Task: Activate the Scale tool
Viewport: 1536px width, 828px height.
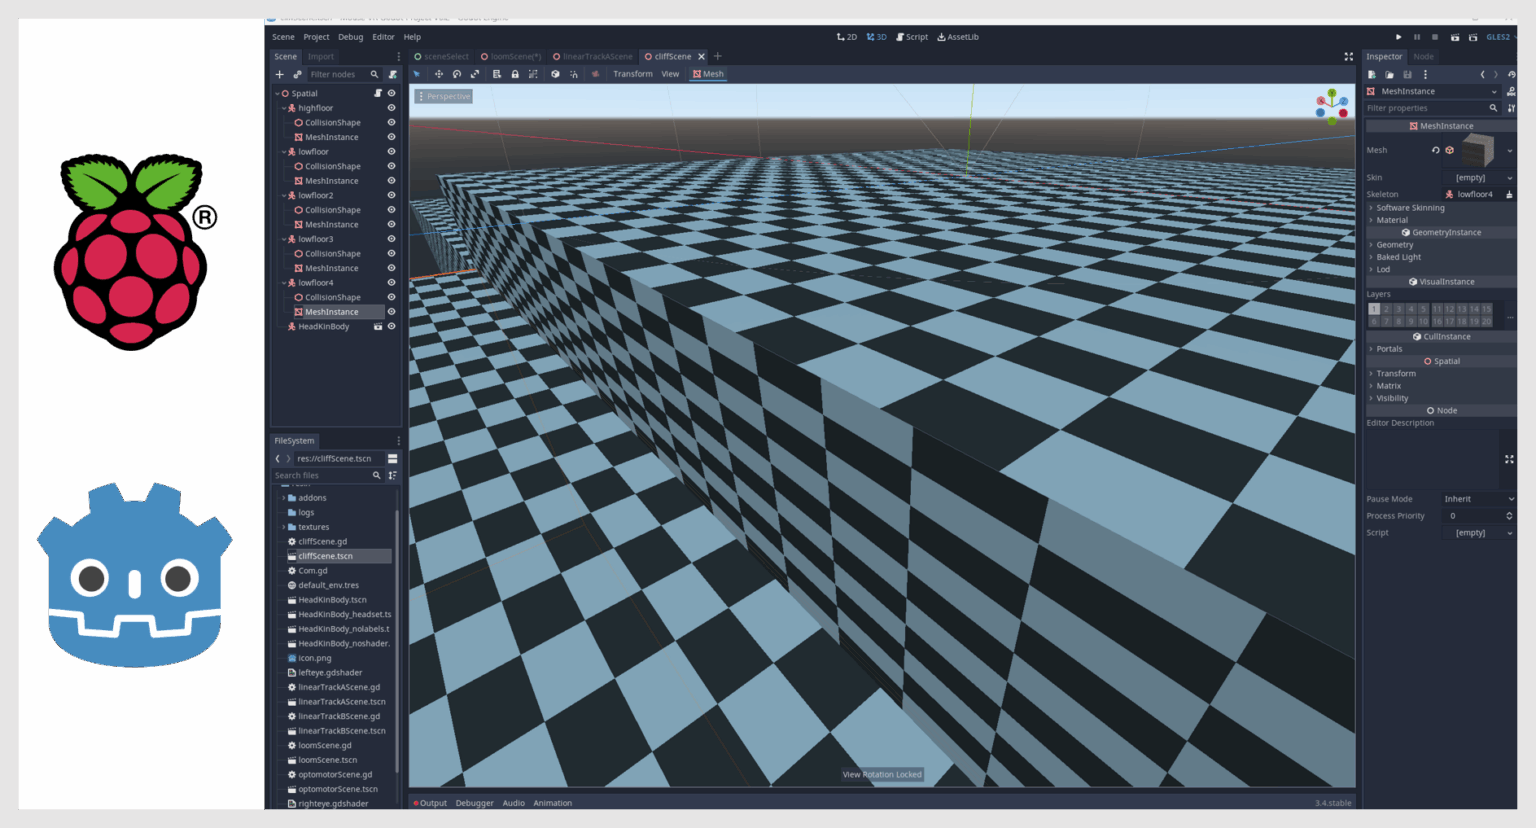Action: coord(476,73)
